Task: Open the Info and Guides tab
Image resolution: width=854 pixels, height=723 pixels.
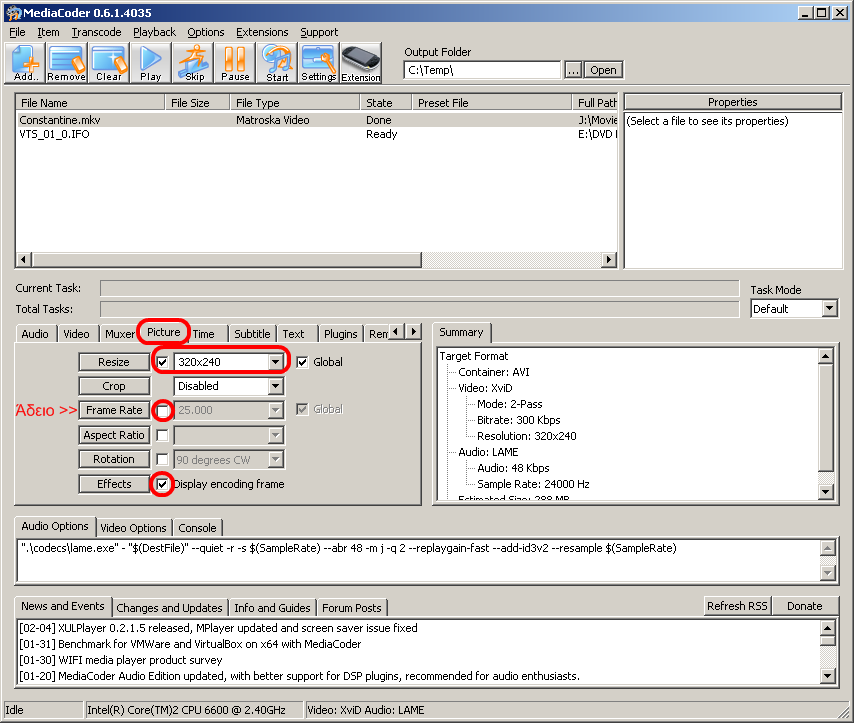Action: click(272, 607)
